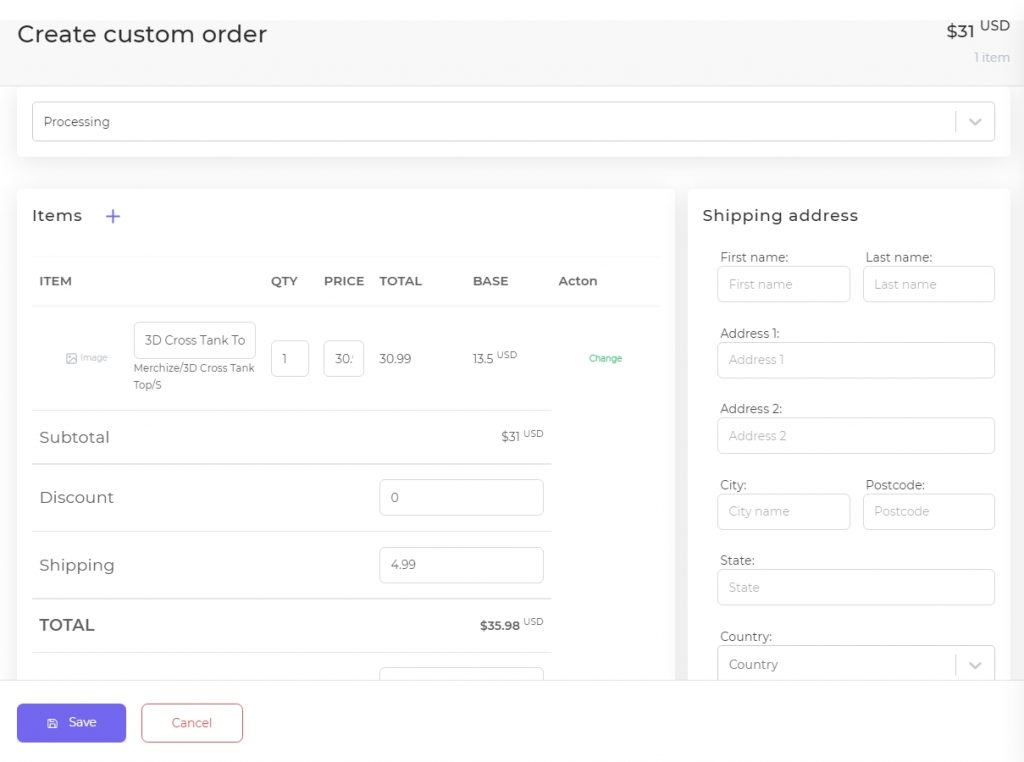Screen dimensions: 1024x762
Task: Click the Discount field showing 0
Action: [x=461, y=497]
